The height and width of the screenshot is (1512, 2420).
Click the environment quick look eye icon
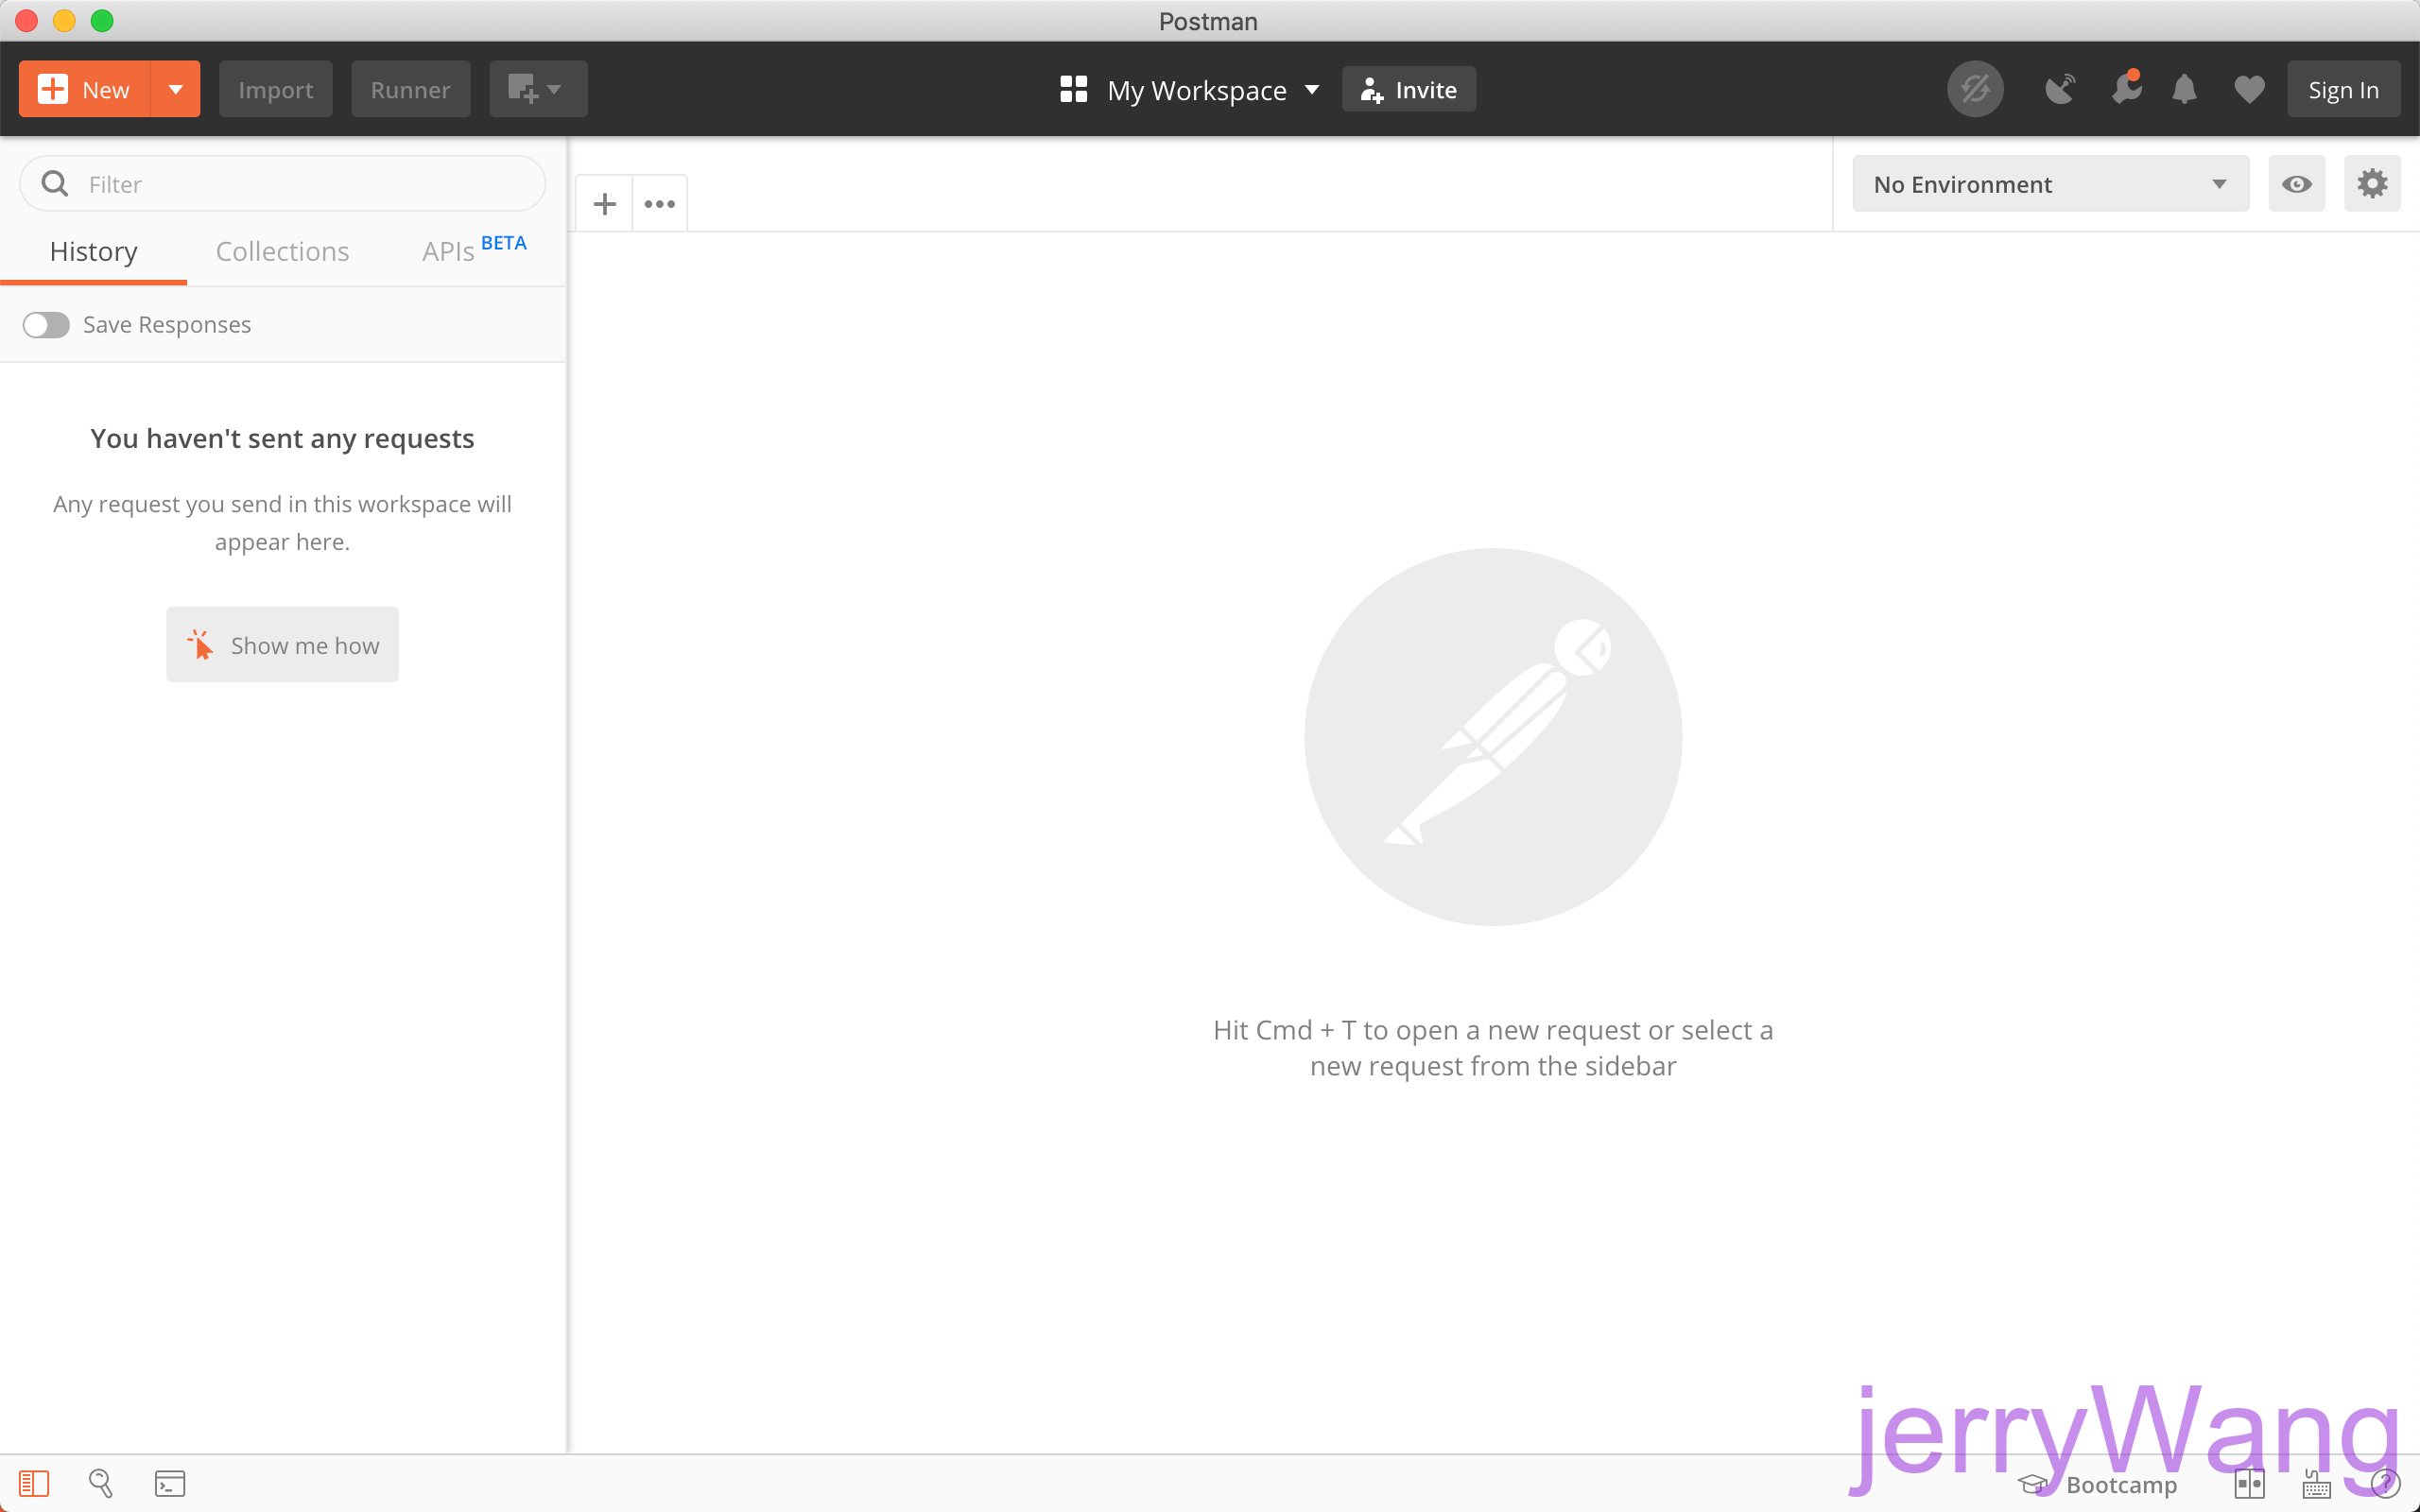click(2296, 184)
